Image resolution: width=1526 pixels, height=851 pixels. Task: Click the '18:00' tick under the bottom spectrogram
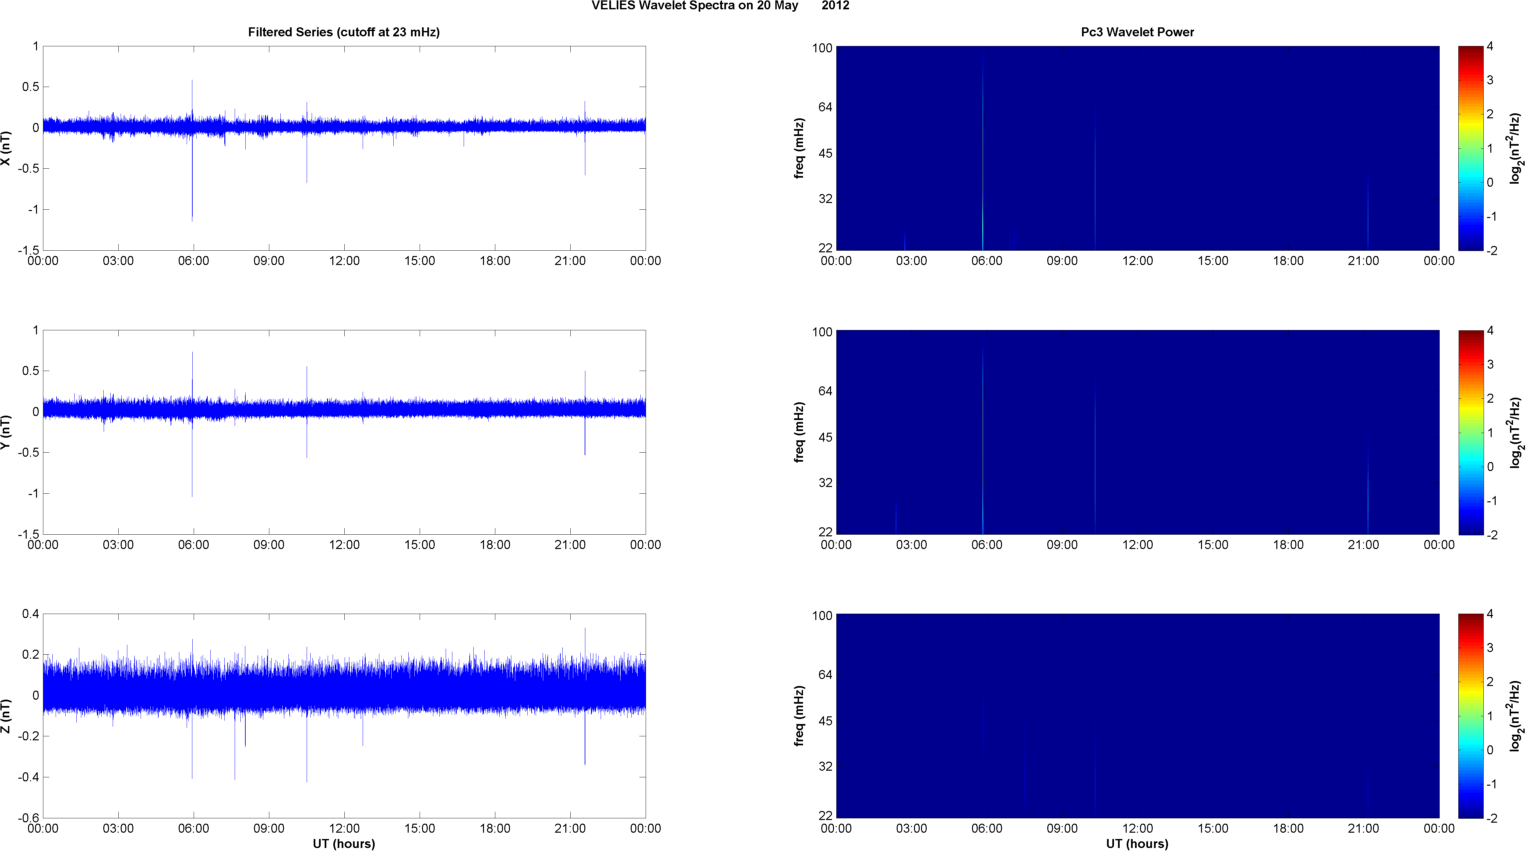coord(1288,828)
